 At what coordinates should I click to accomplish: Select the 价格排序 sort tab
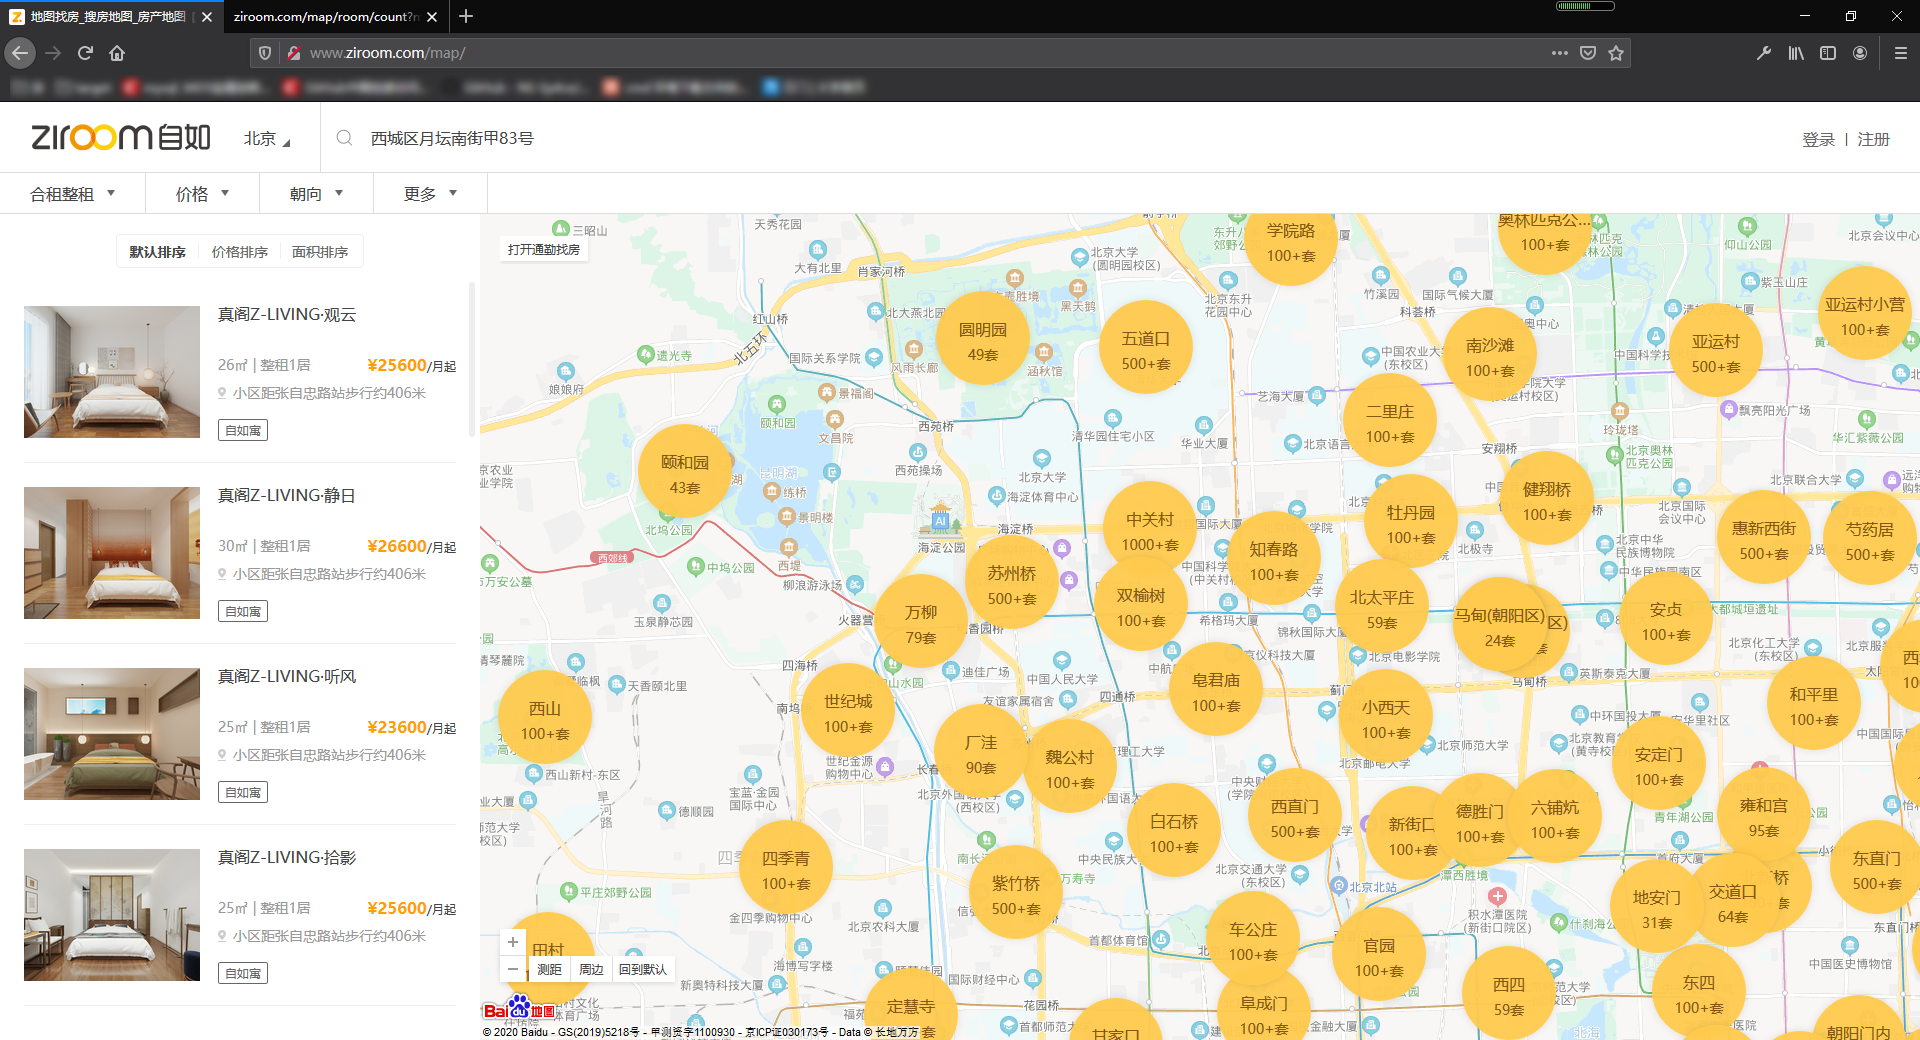tap(240, 252)
